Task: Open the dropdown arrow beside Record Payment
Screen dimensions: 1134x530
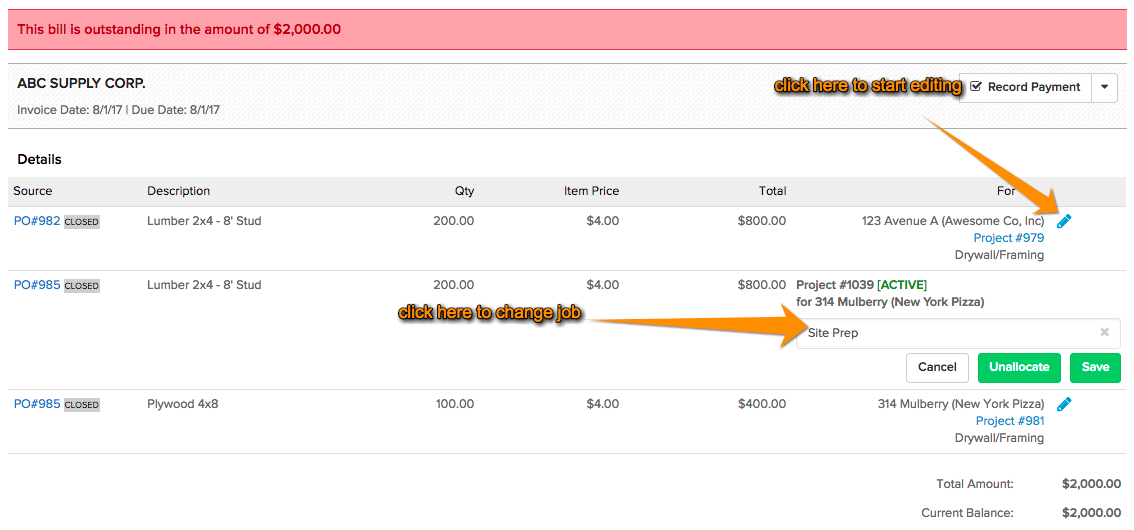Action: (x=1104, y=87)
